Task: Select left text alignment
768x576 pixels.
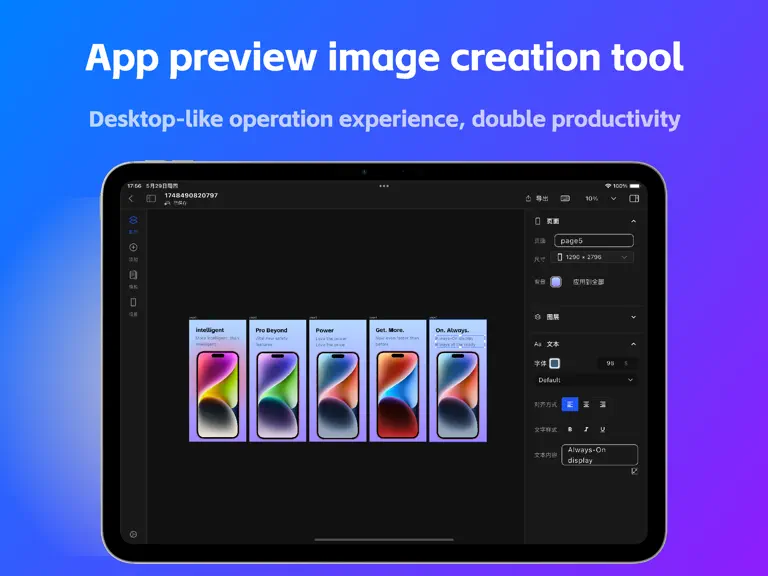Action: [x=570, y=405]
